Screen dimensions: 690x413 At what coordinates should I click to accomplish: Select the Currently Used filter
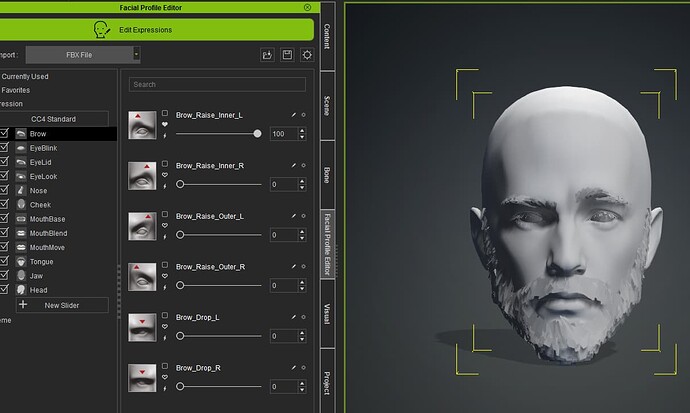coord(25,76)
